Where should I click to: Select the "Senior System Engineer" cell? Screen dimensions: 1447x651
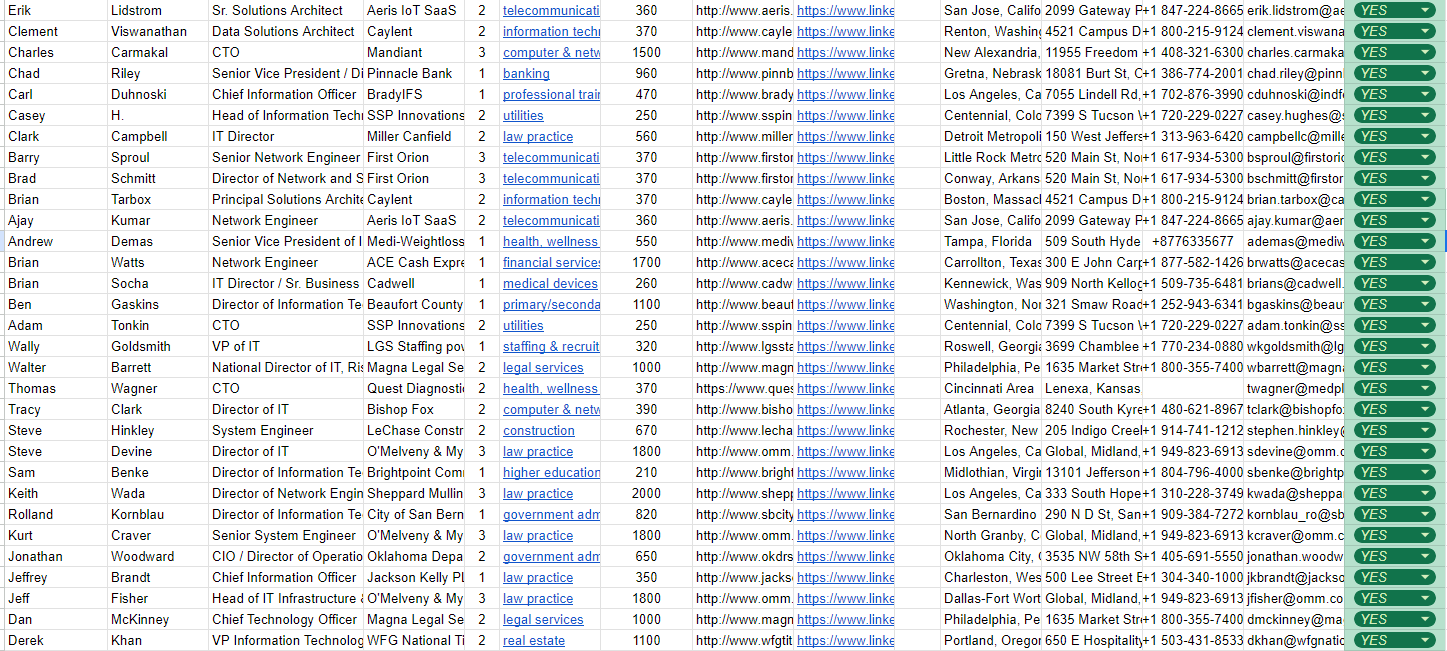pos(286,535)
